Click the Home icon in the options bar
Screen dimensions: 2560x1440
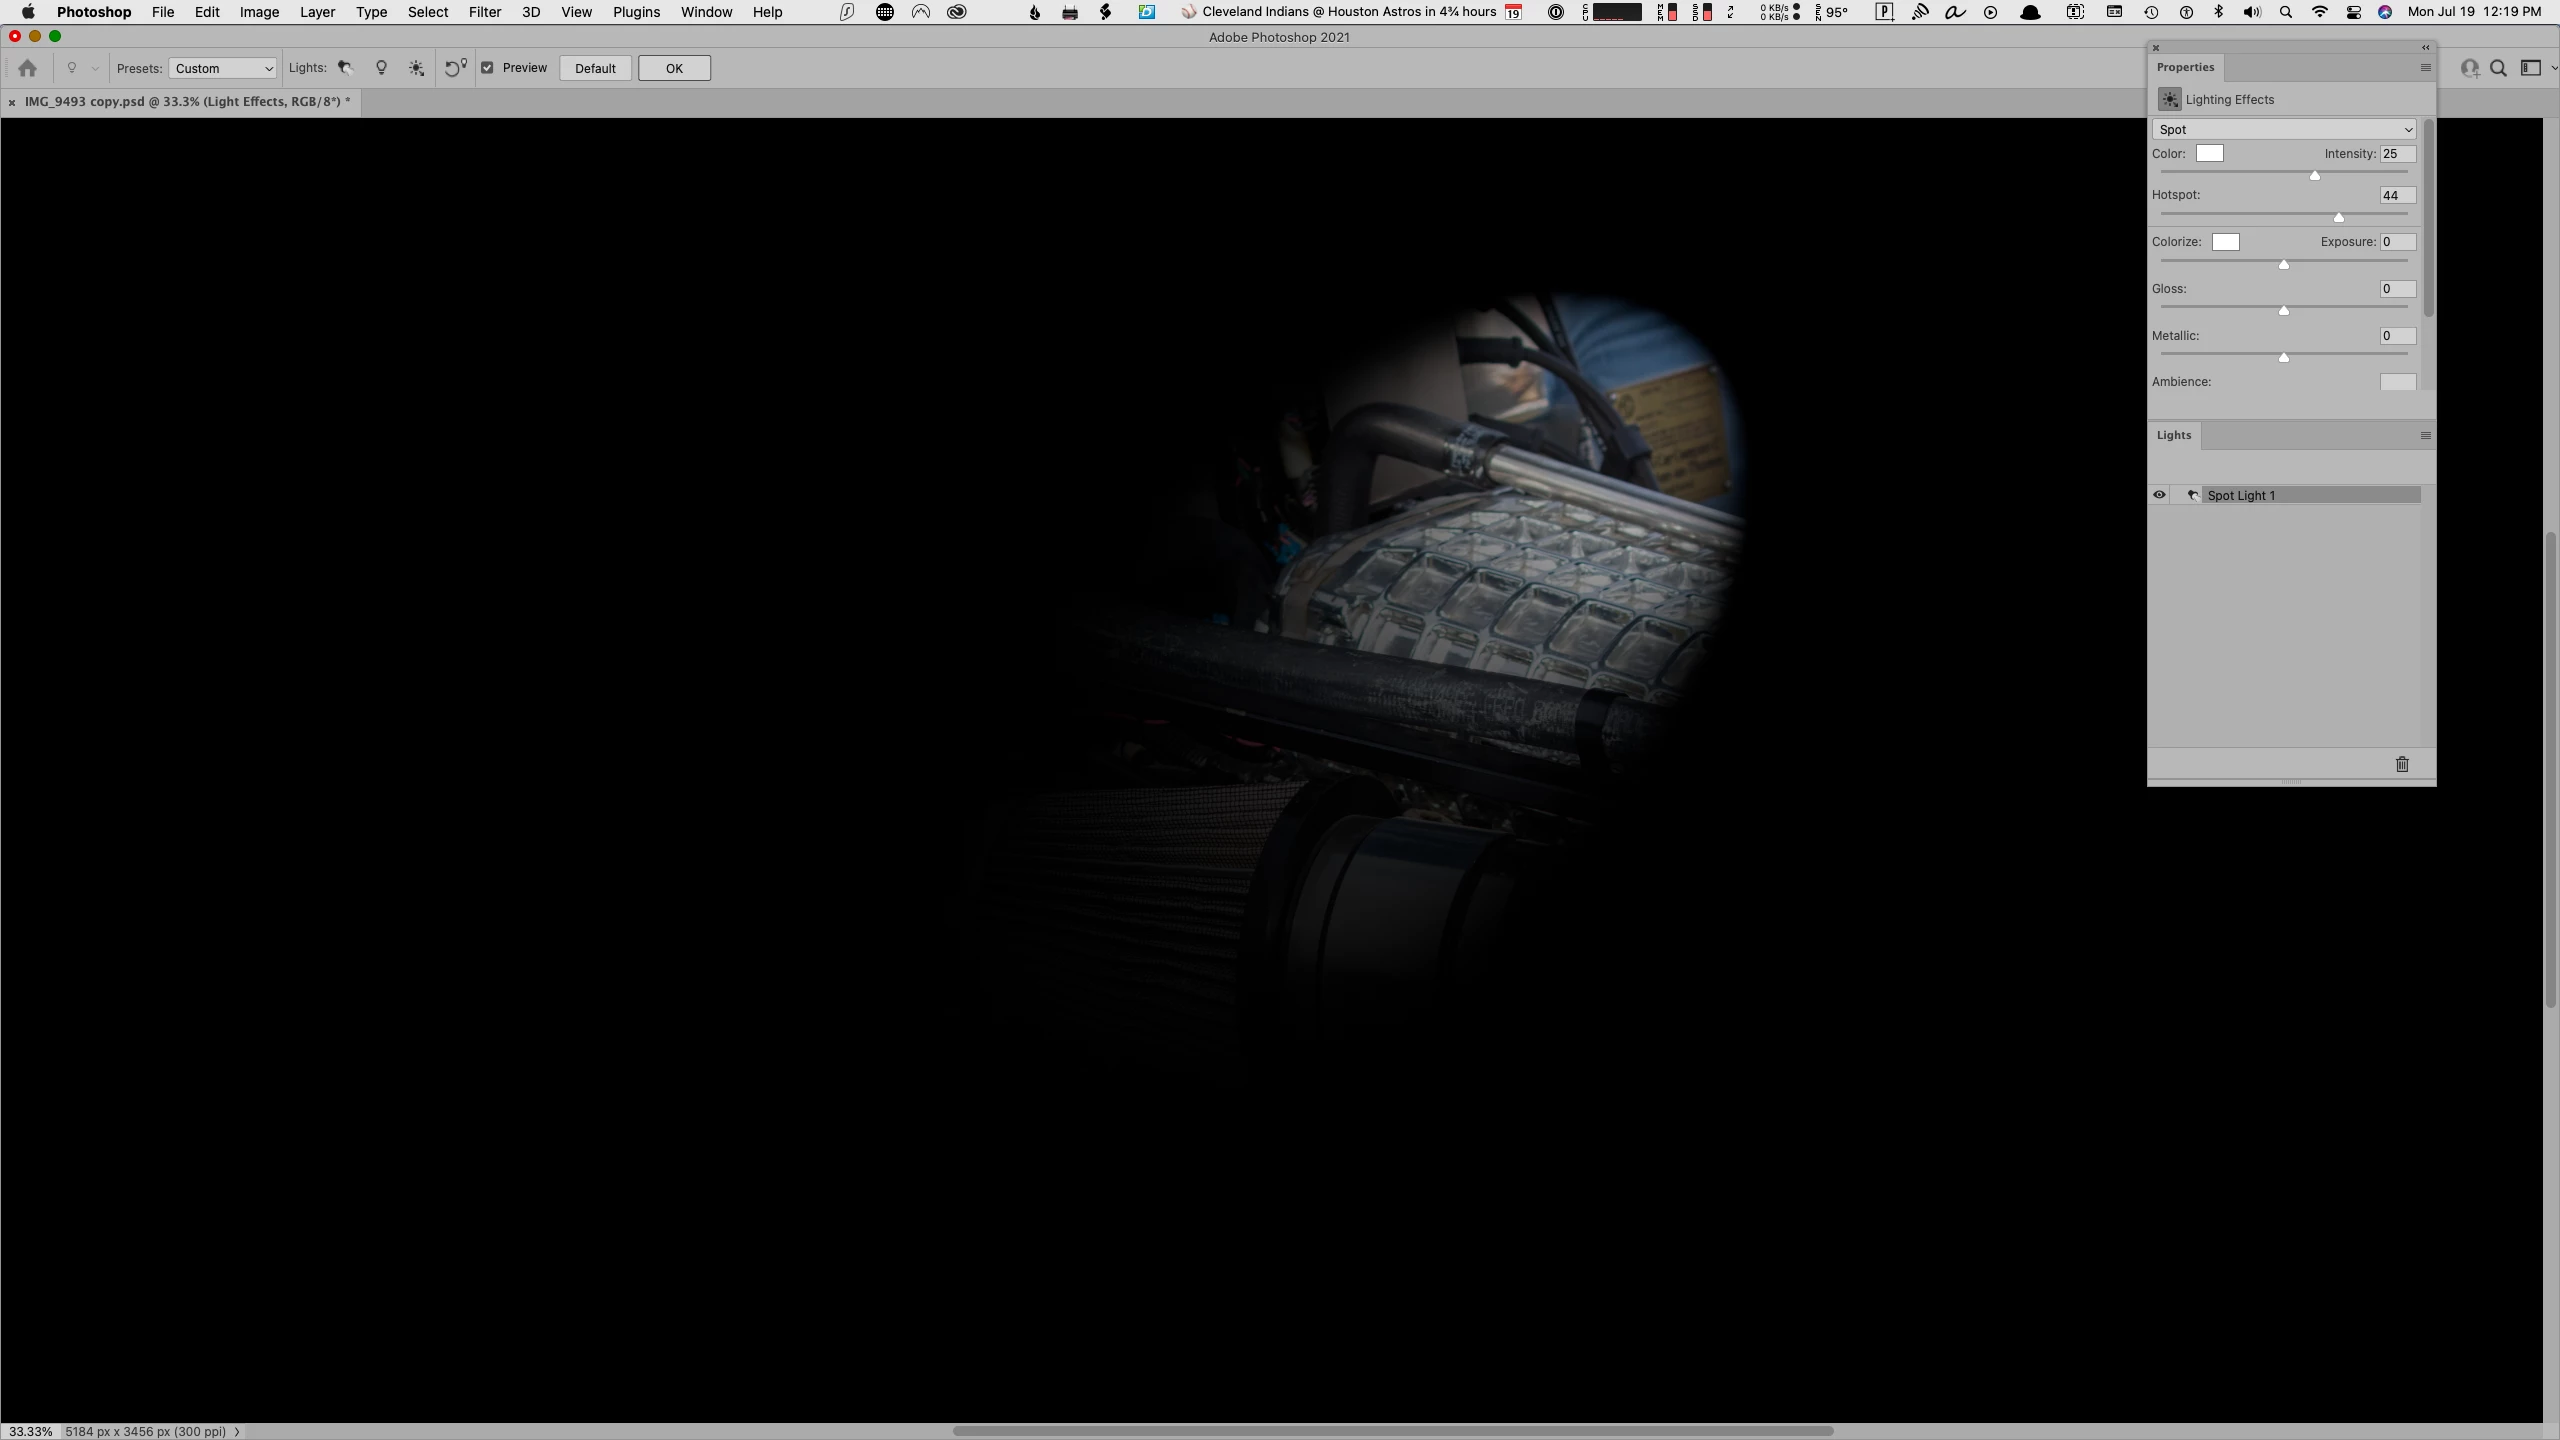(28, 68)
